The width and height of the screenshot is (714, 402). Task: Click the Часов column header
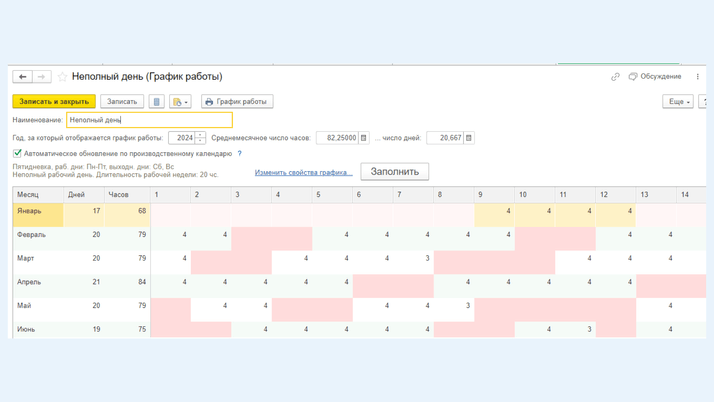click(x=127, y=194)
